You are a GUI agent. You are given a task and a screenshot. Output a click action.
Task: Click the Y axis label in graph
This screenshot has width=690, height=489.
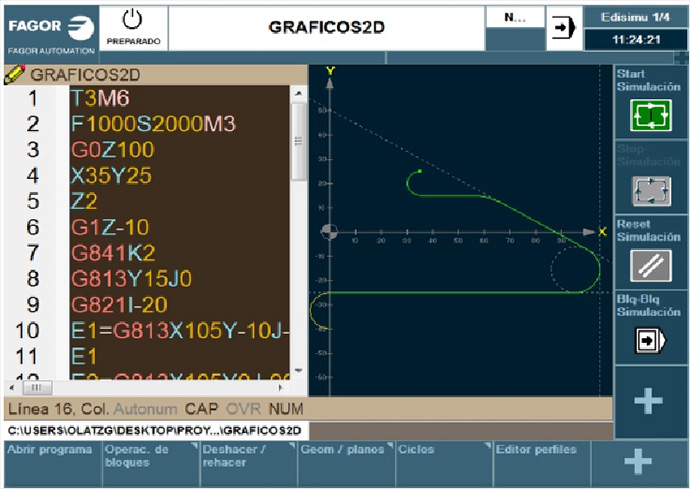click(x=330, y=70)
